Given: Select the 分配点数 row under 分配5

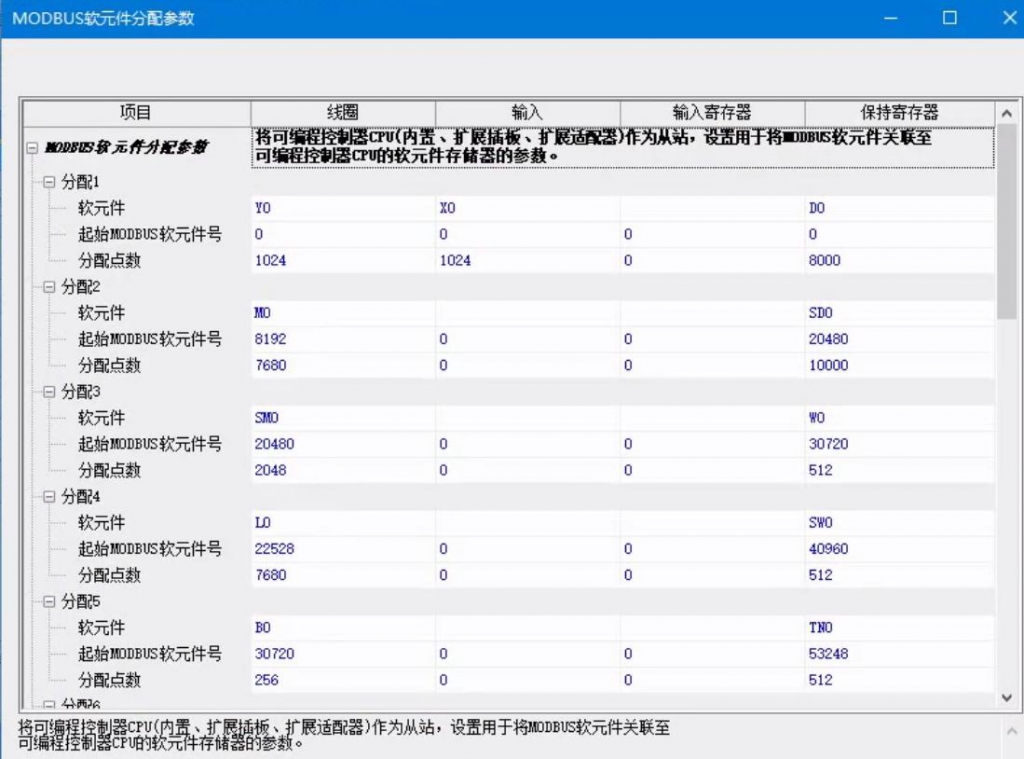Looking at the screenshot, I should tap(109, 680).
